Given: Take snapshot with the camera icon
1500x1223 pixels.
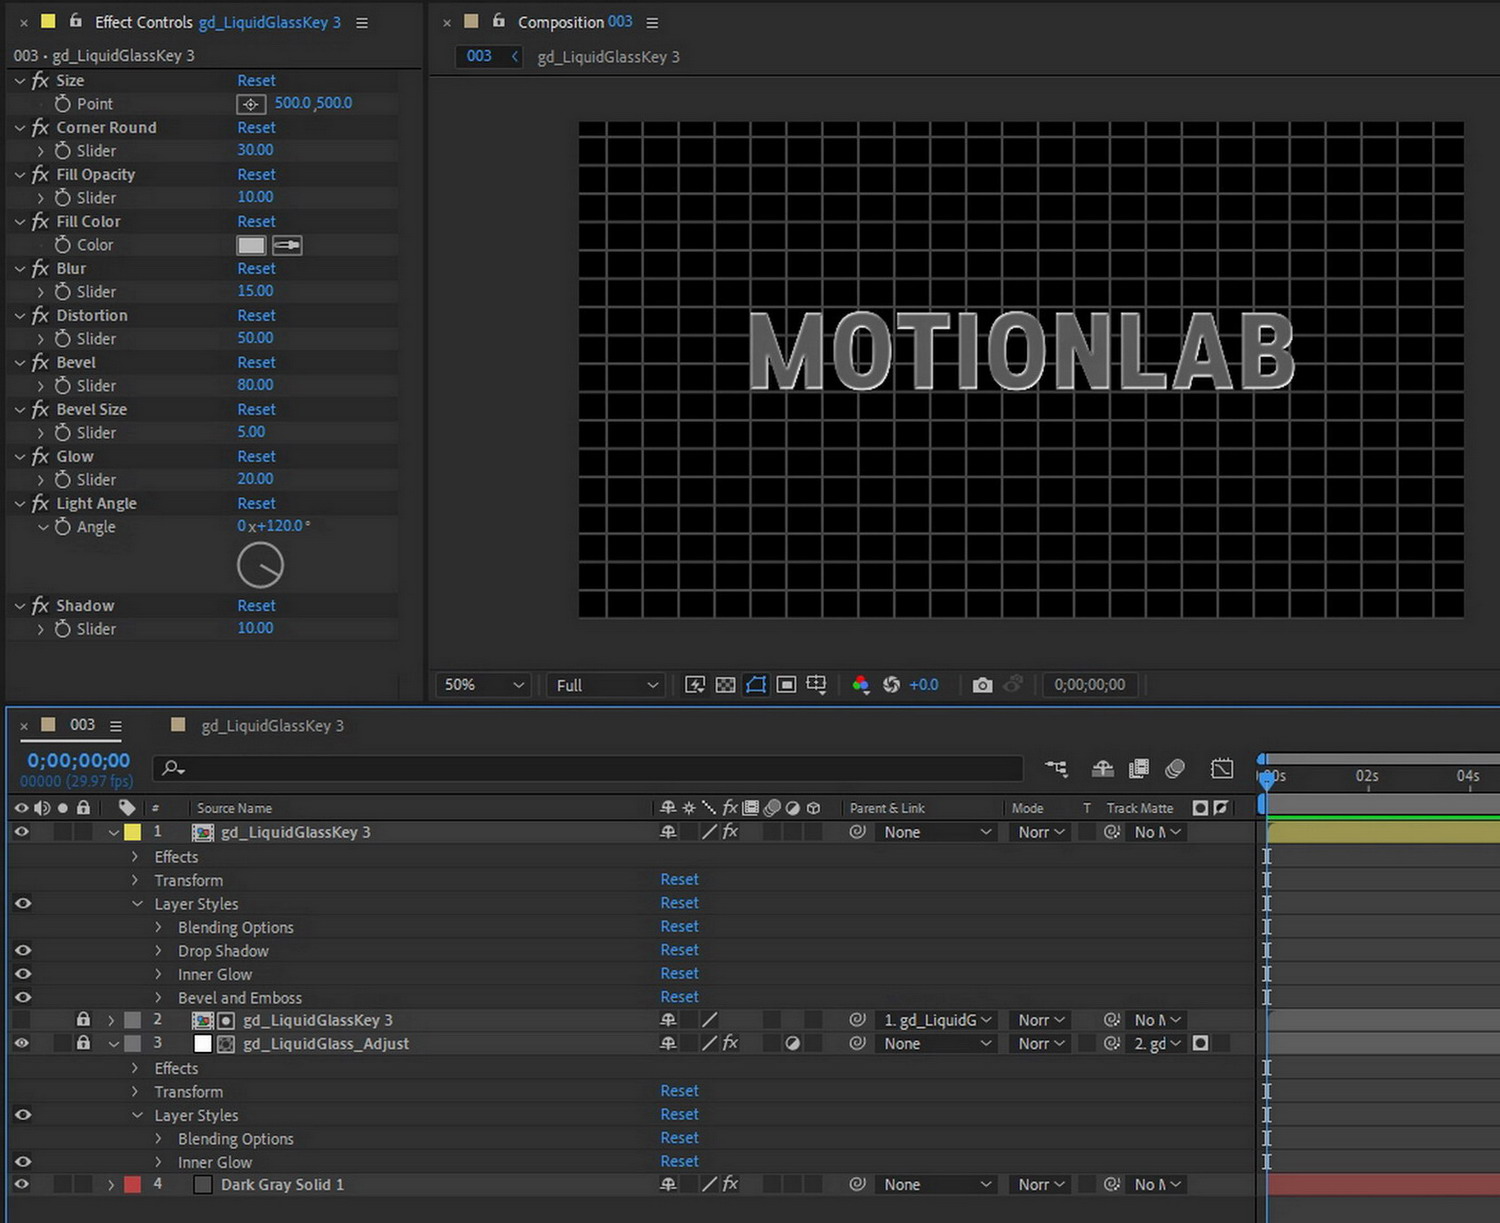Looking at the screenshot, I should click(983, 685).
